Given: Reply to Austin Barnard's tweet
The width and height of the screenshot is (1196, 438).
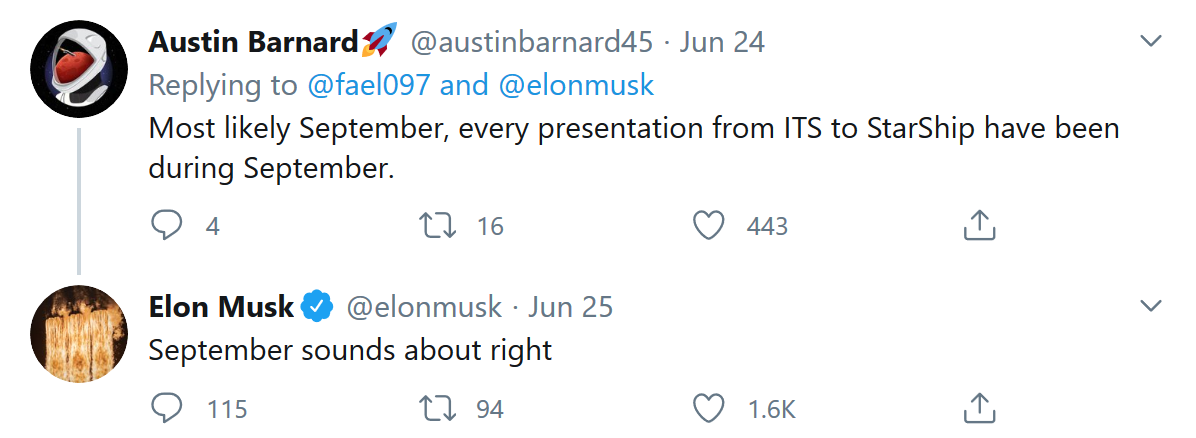Looking at the screenshot, I should pyautogui.click(x=167, y=227).
